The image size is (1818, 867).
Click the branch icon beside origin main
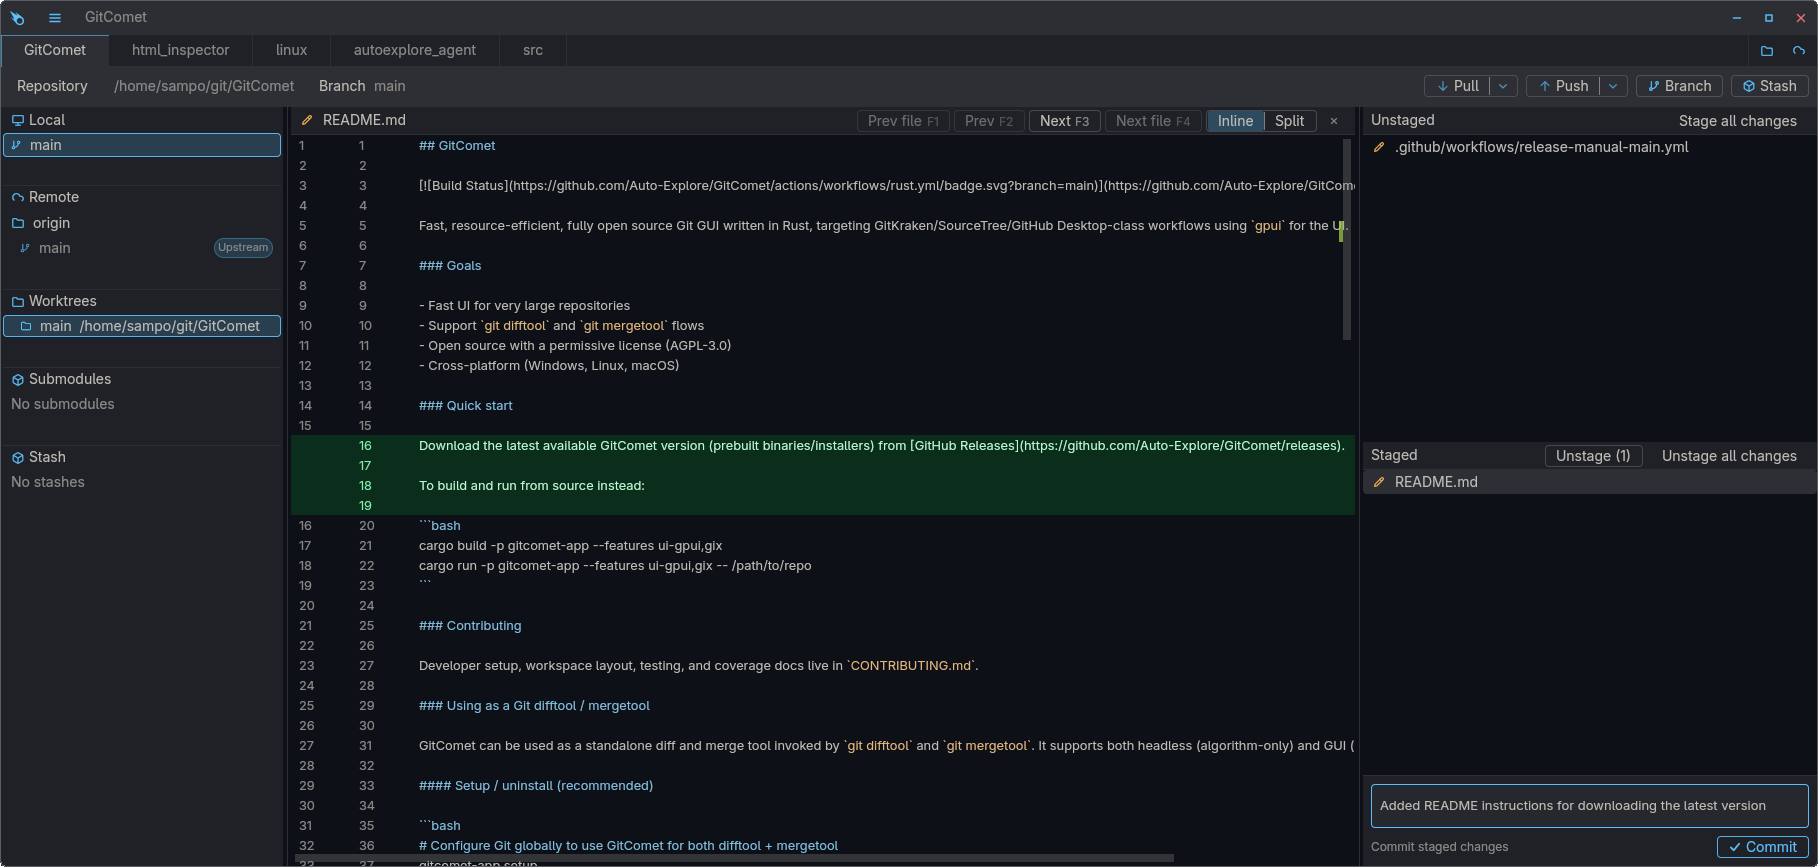click(x=25, y=248)
